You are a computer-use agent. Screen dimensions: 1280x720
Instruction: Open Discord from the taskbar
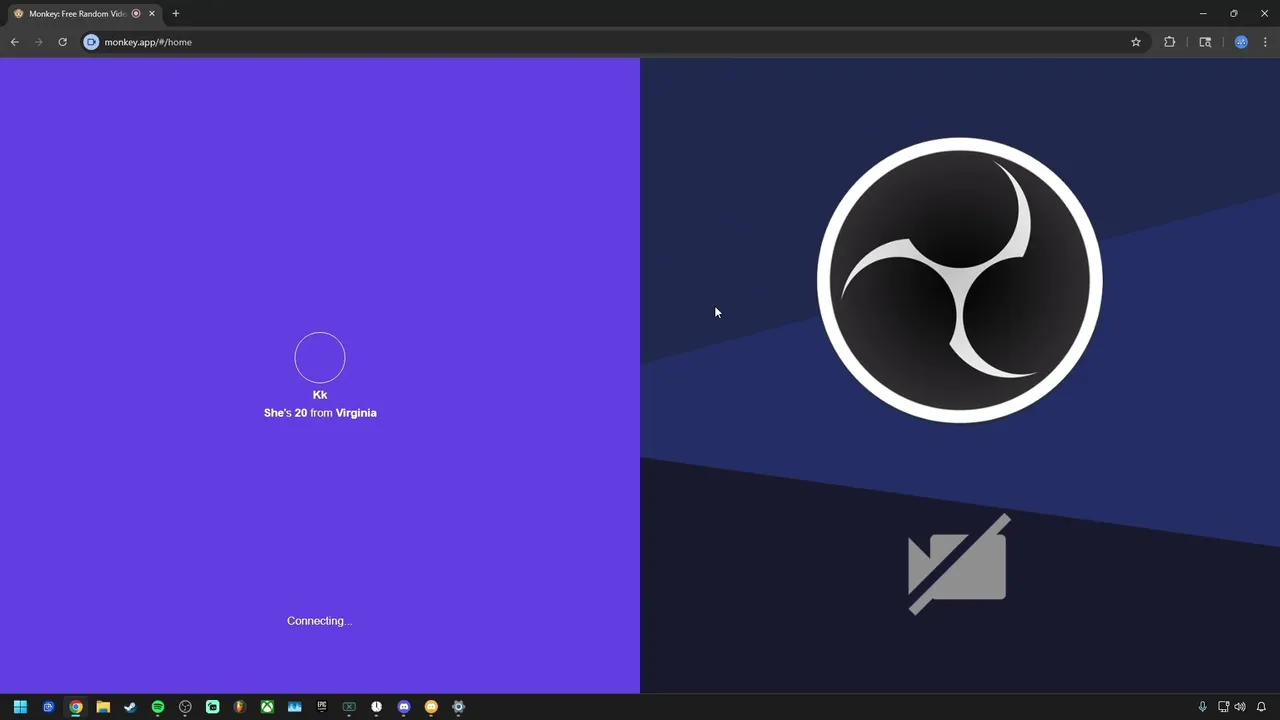tap(404, 707)
